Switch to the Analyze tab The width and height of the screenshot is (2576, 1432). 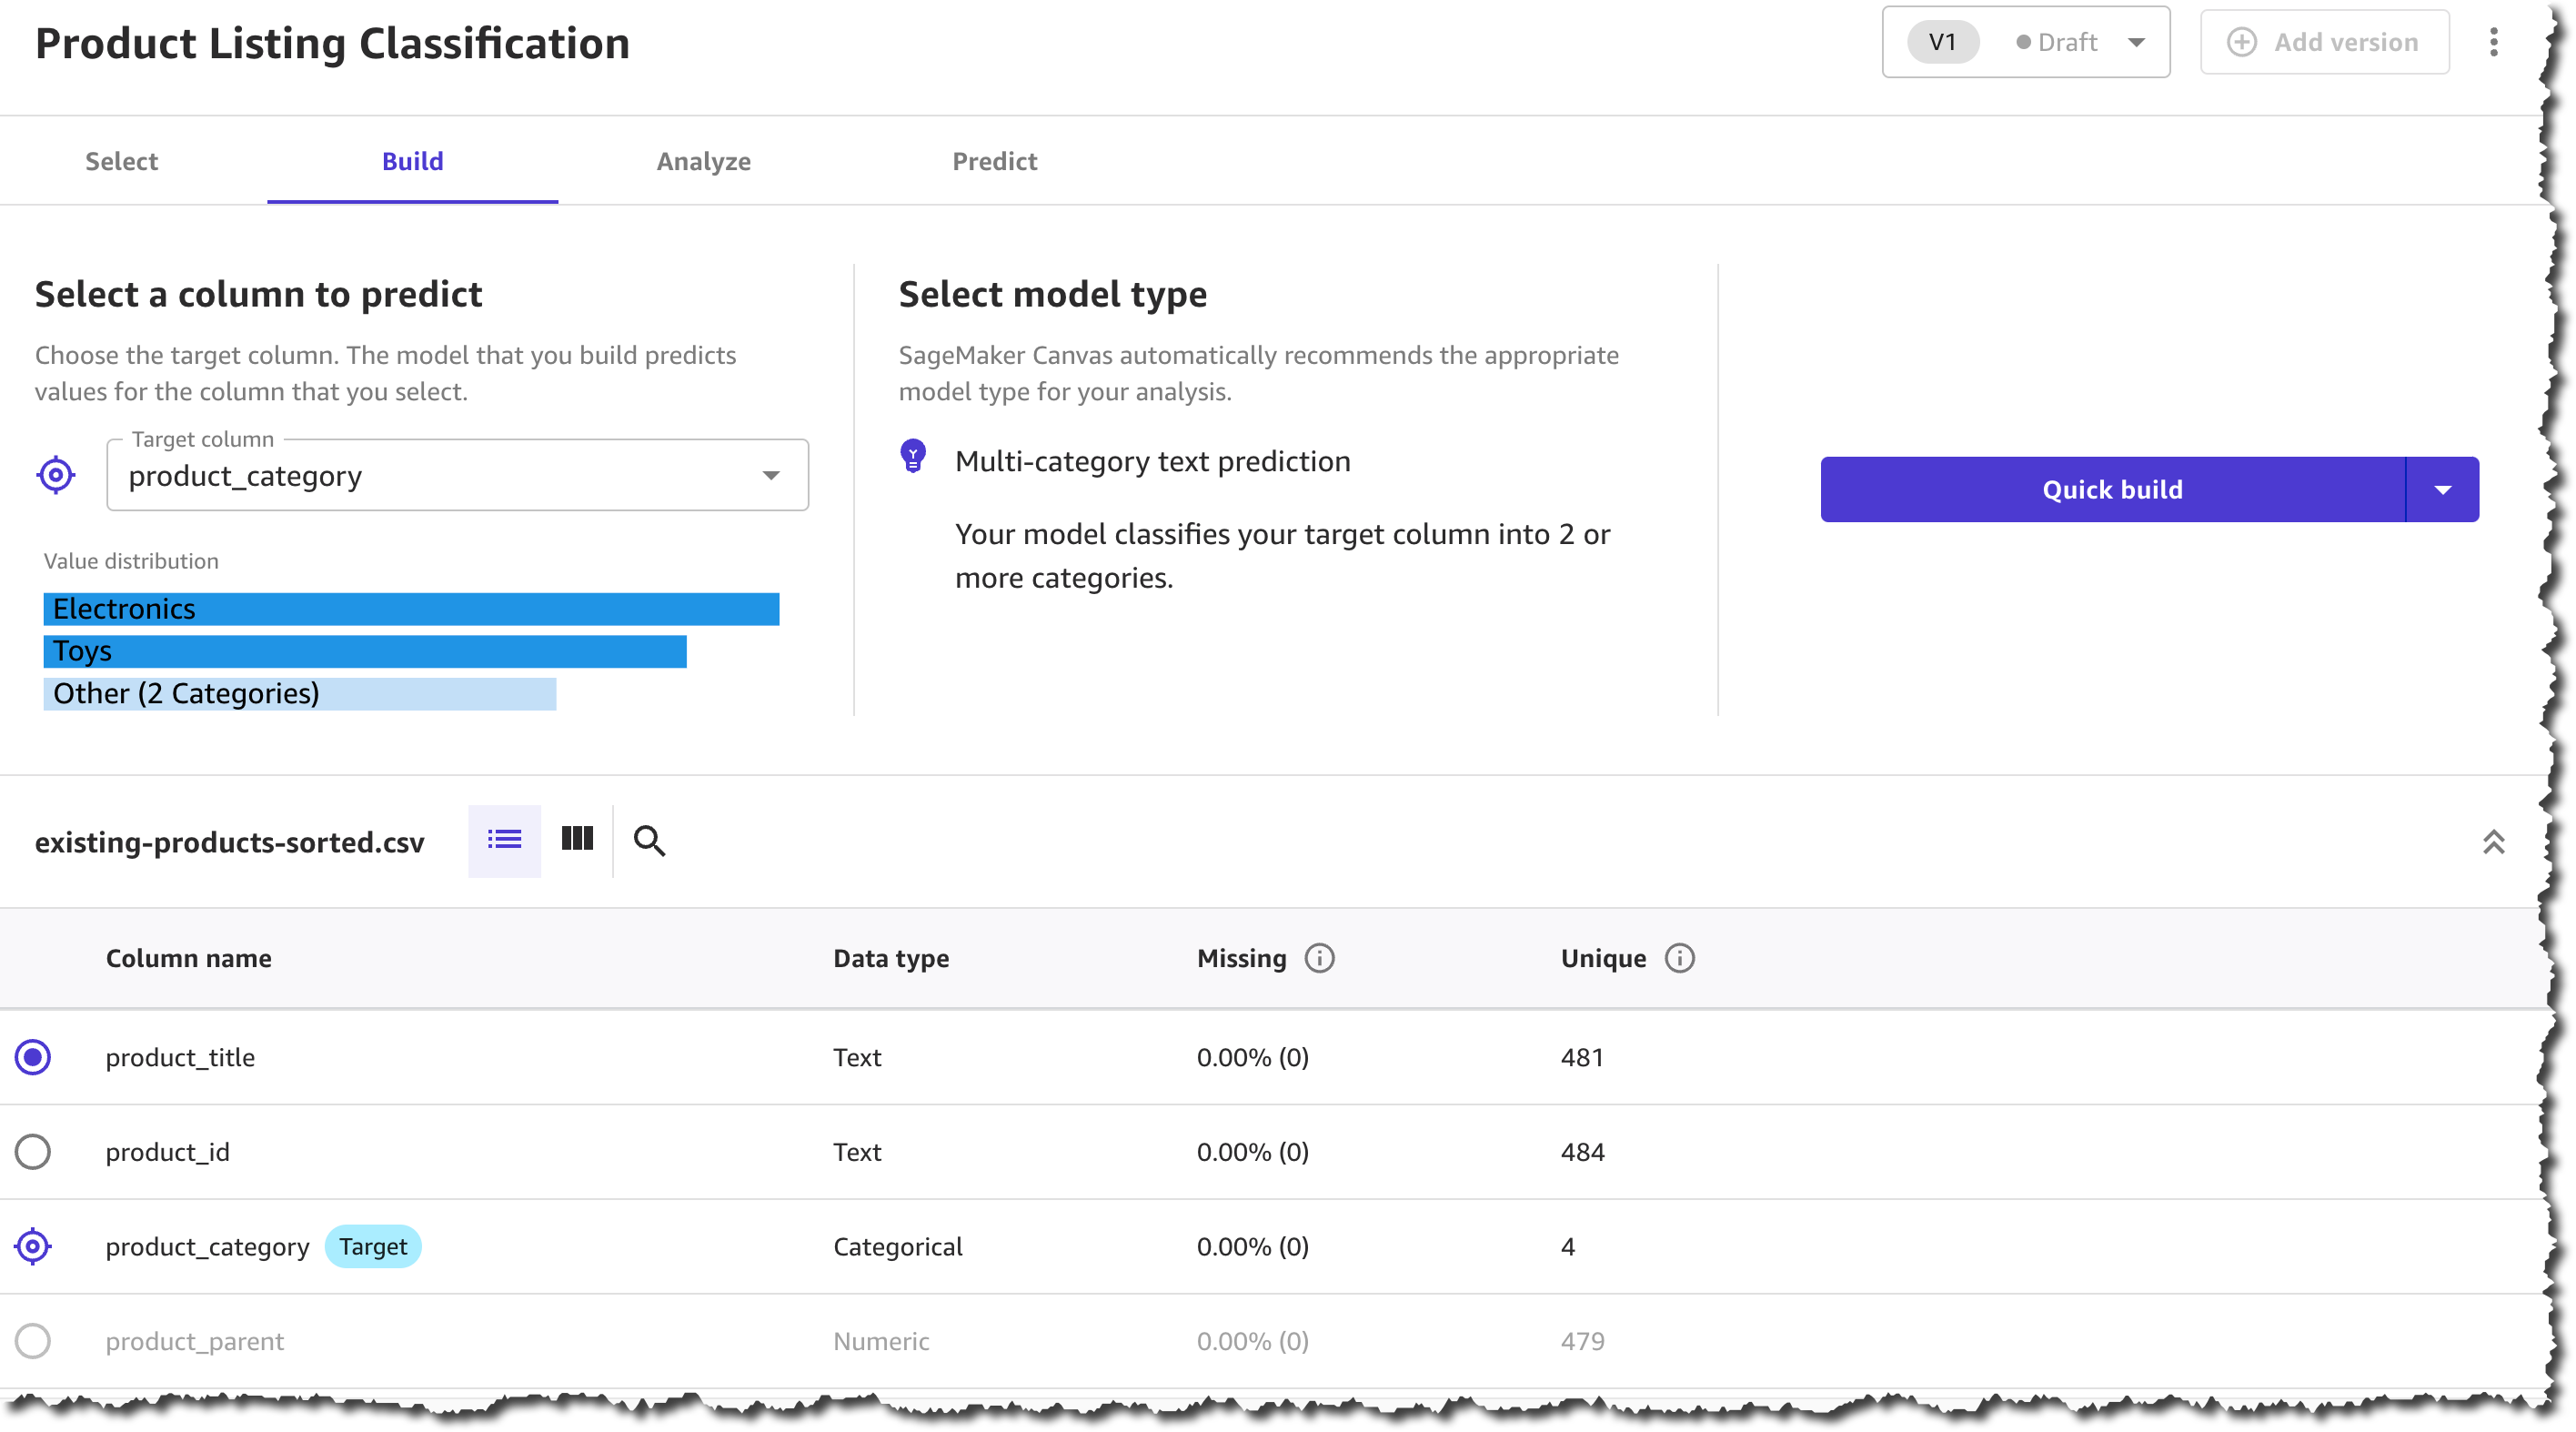pyautogui.click(x=703, y=161)
